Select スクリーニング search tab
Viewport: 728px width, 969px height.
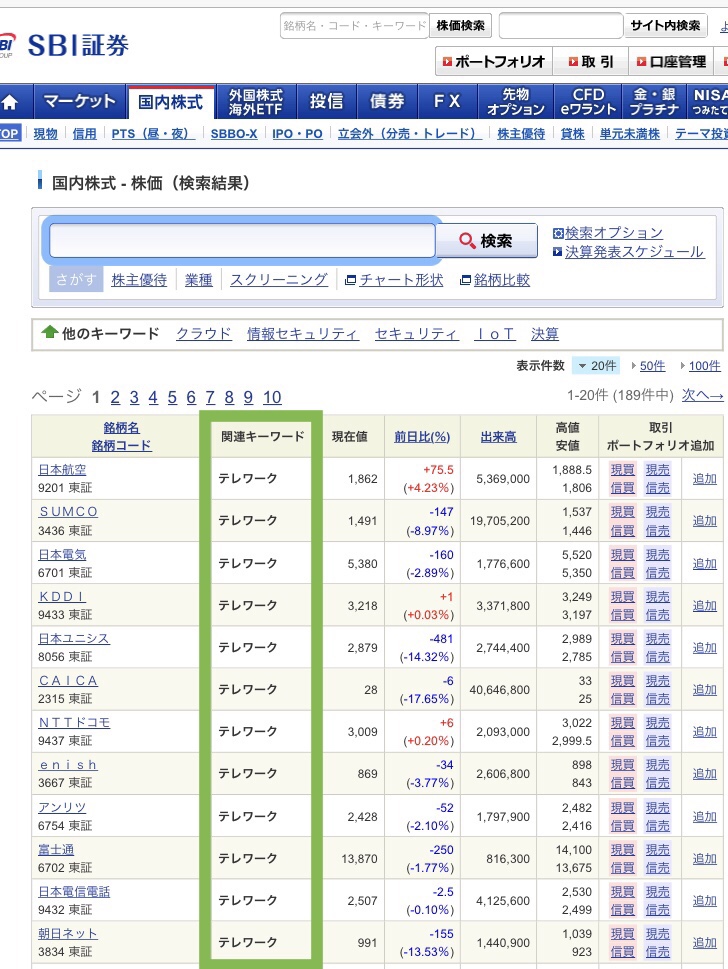[279, 280]
